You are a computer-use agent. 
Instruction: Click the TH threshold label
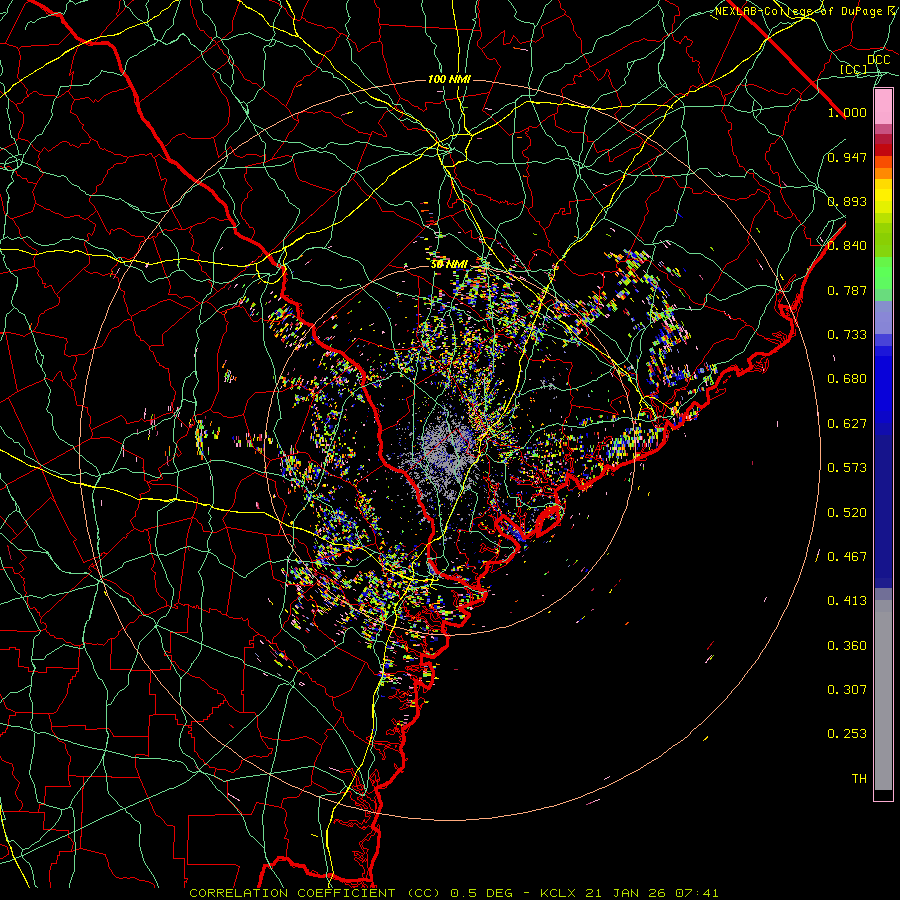(x=859, y=779)
